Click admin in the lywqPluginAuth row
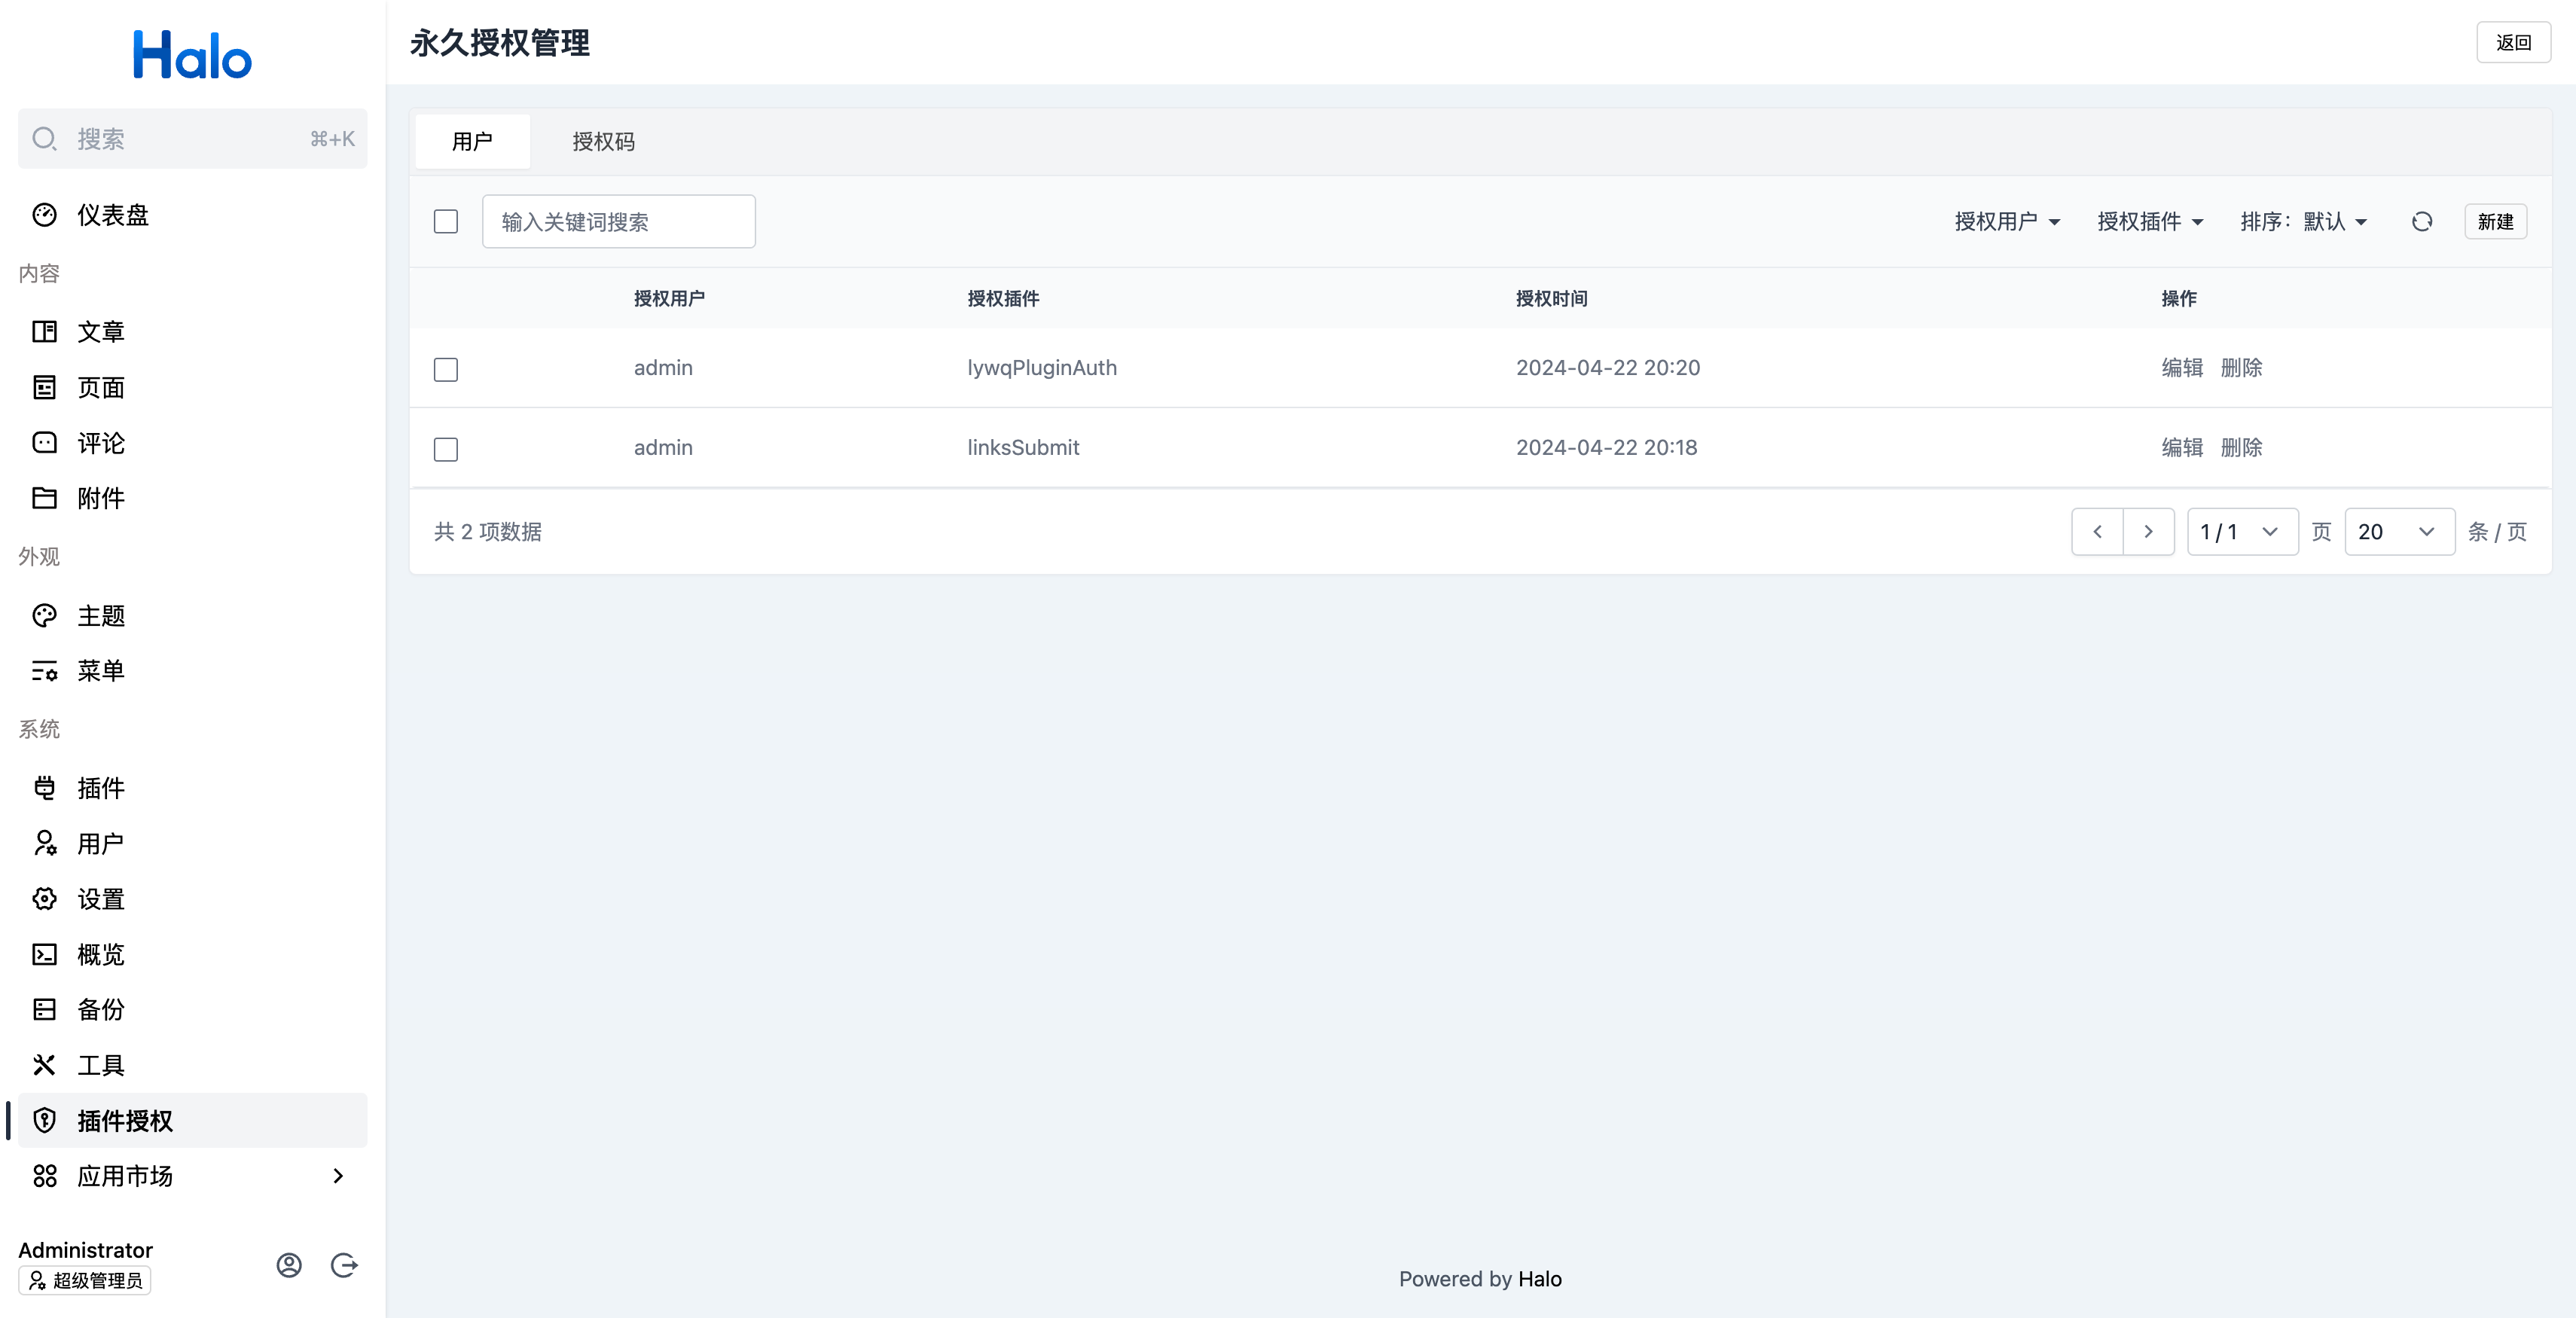Viewport: 2576px width, 1318px height. (x=663, y=368)
